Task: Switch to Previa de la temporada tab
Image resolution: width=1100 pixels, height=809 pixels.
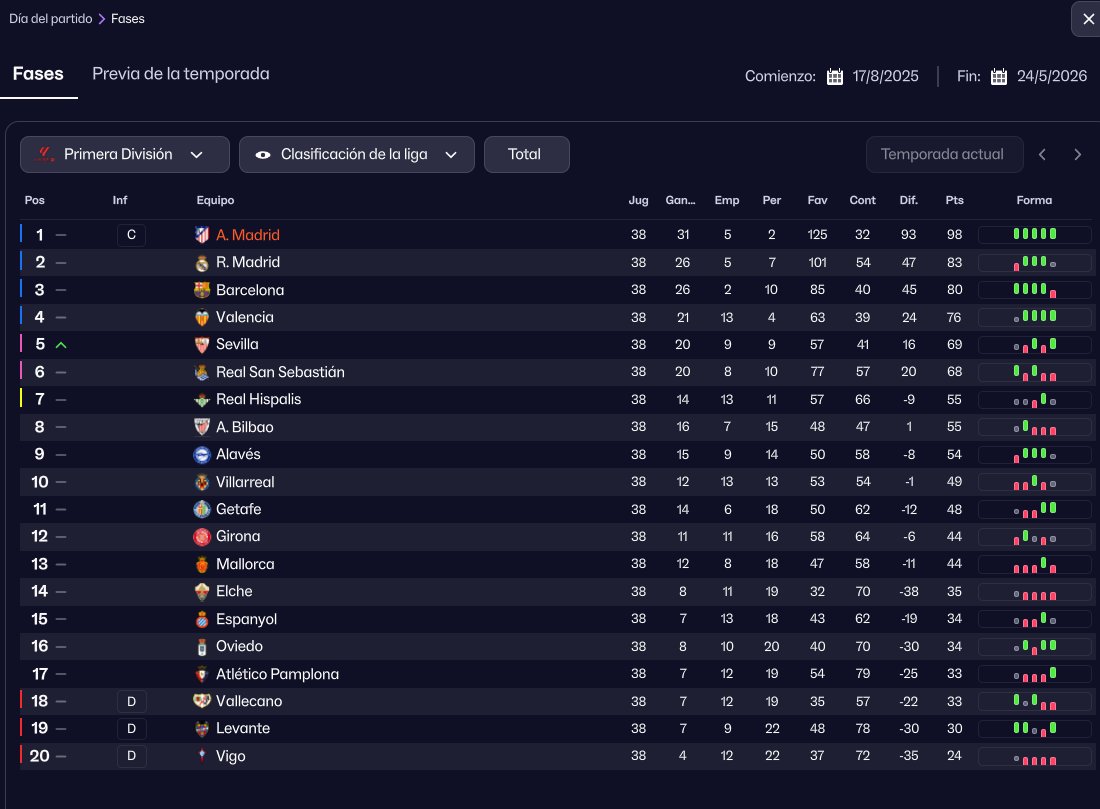Action: click(x=181, y=74)
